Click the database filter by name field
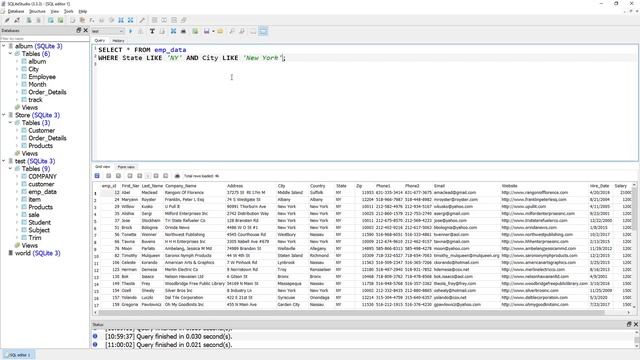The height and width of the screenshot is (360, 640). (x=44, y=38)
